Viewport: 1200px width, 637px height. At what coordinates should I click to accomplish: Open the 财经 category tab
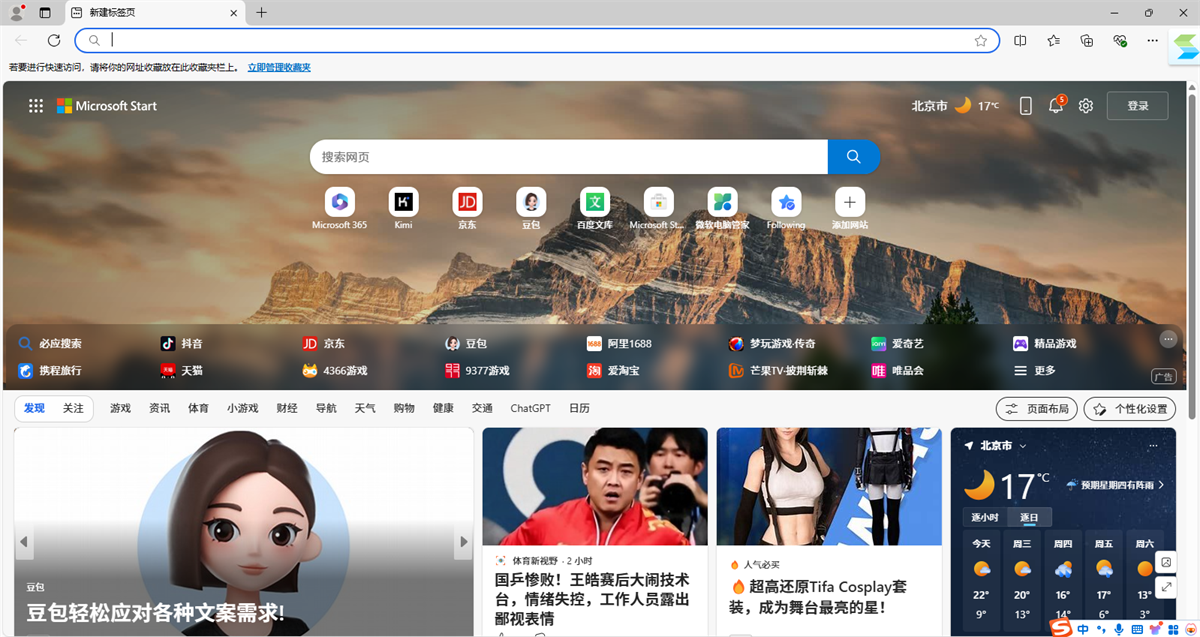287,408
